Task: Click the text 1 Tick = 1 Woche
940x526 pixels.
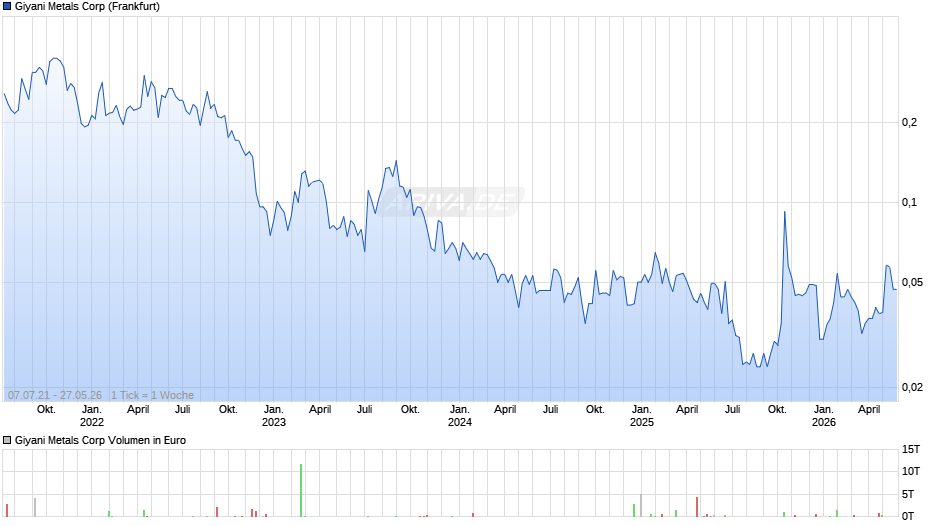Action: pyautogui.click(x=152, y=395)
